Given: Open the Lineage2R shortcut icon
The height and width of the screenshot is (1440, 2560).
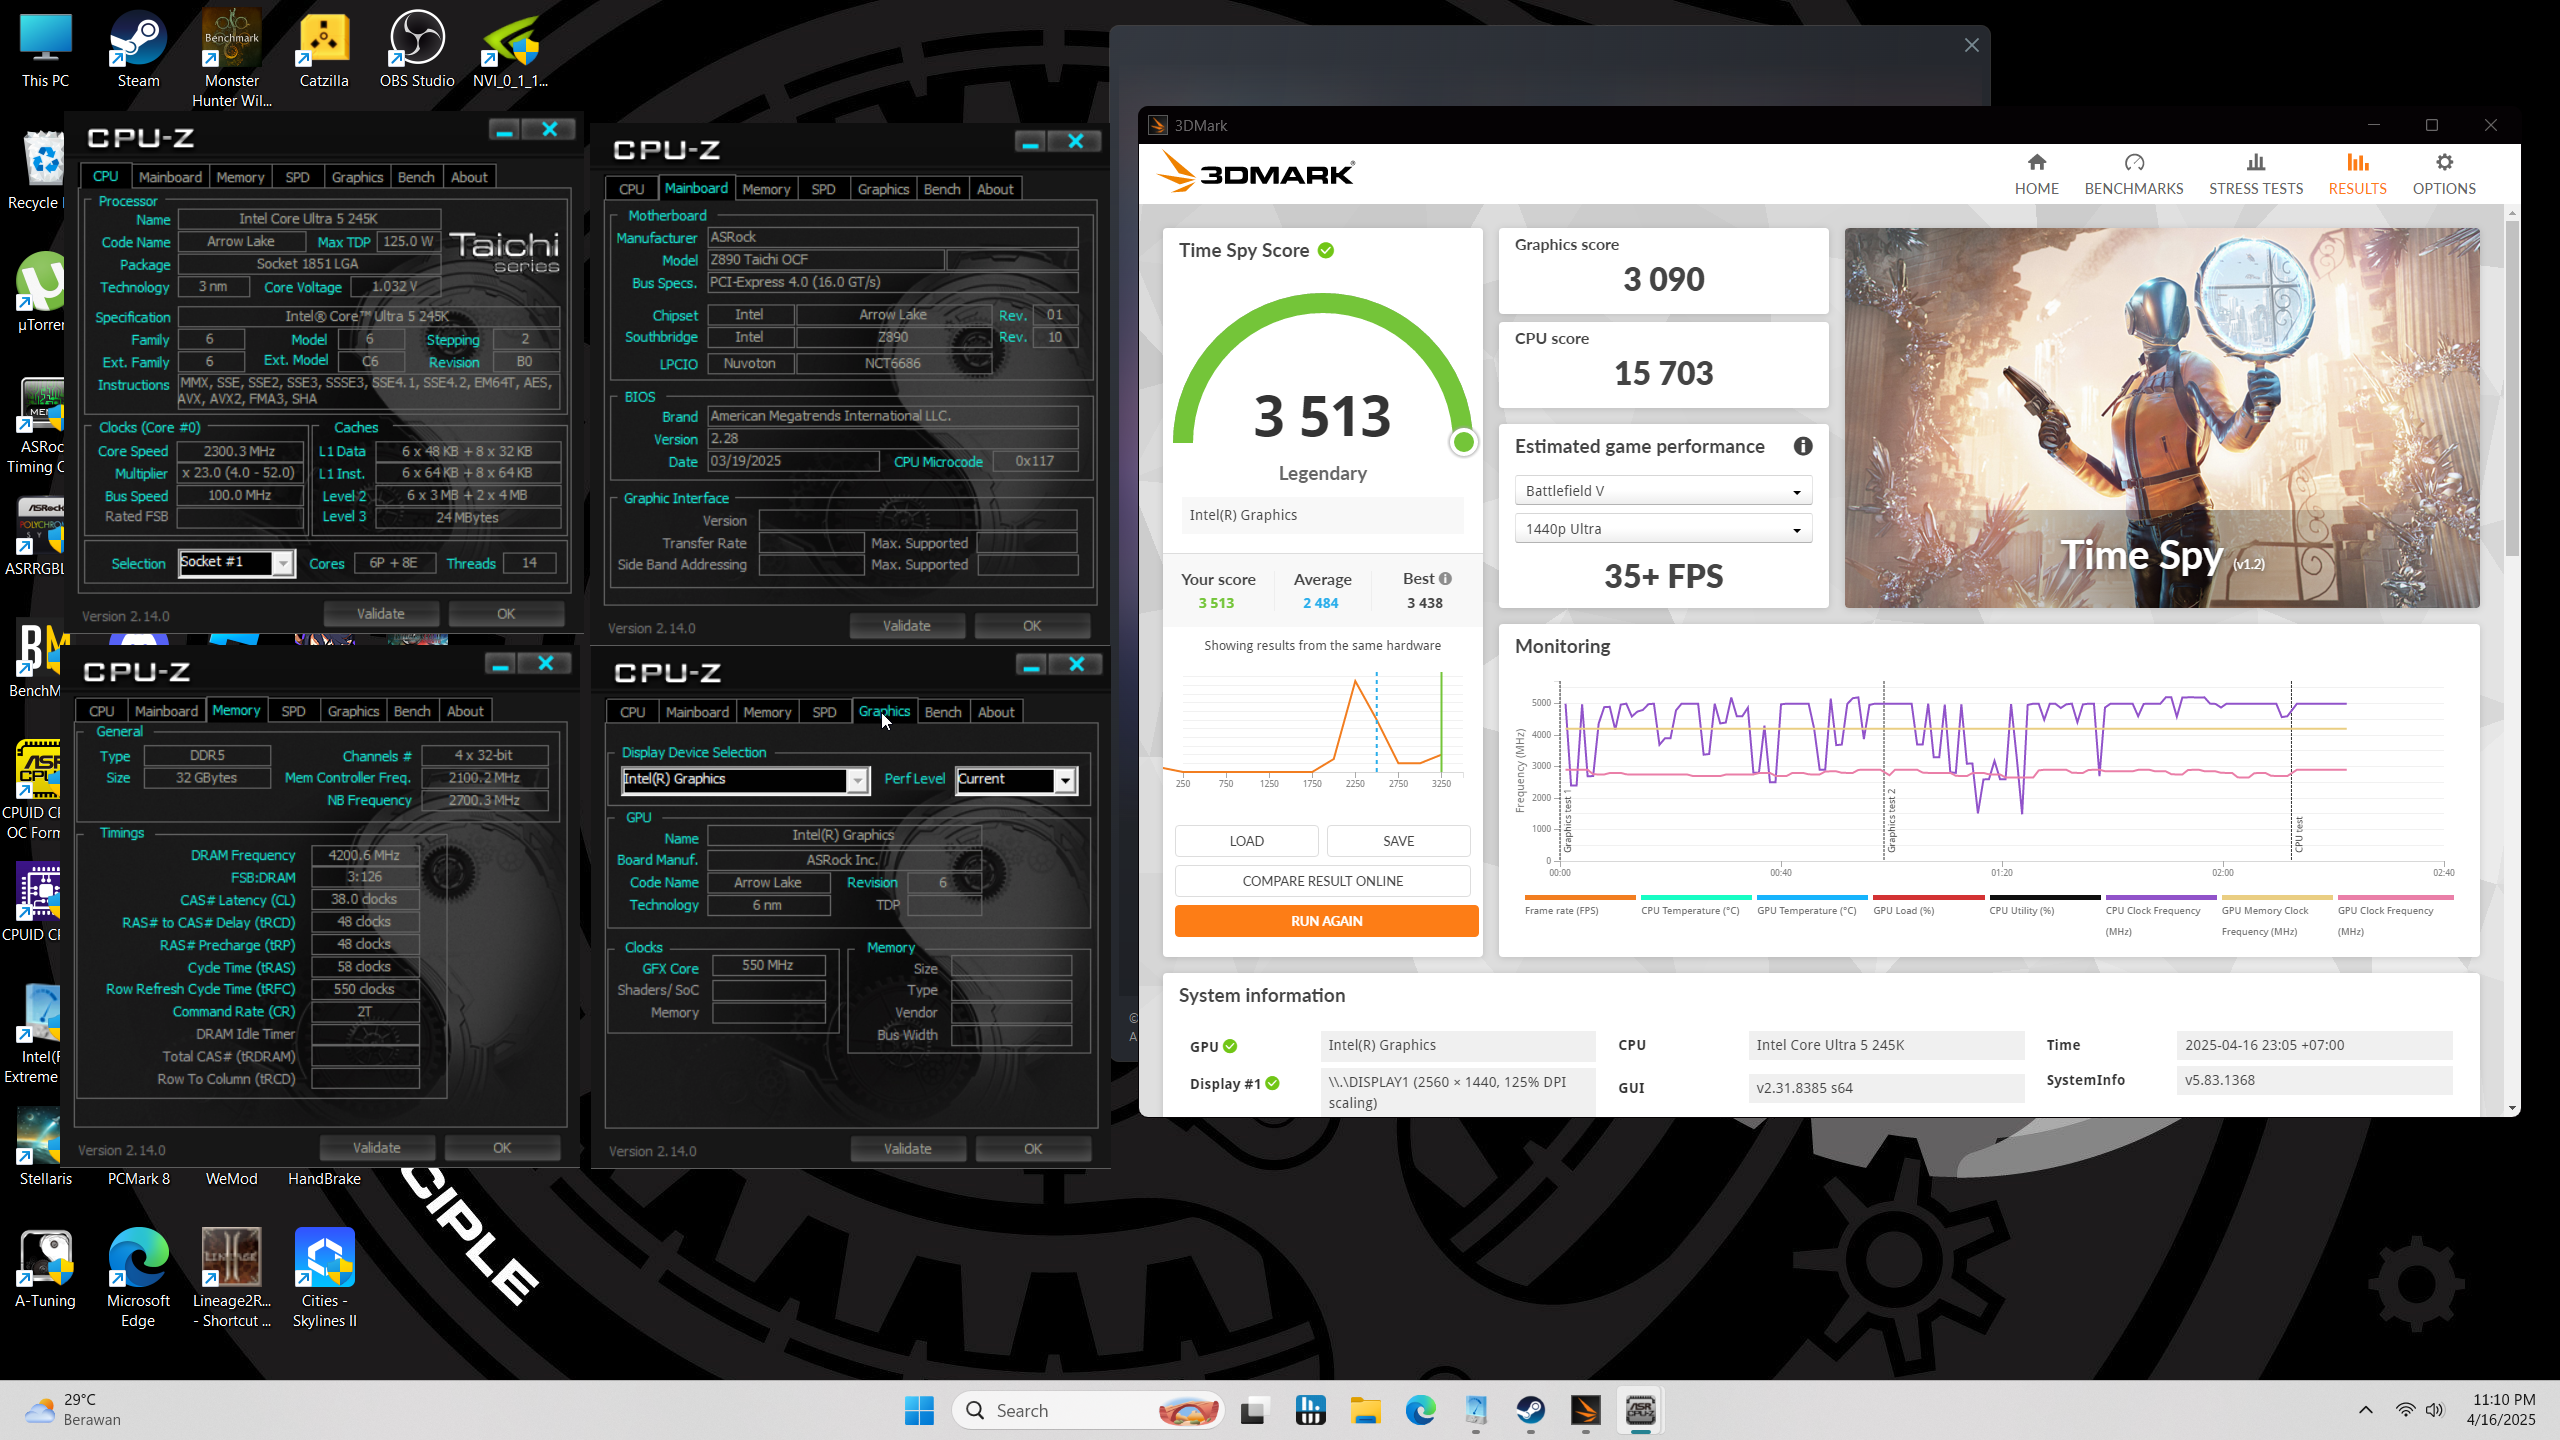Looking at the screenshot, I should [x=232, y=1278].
